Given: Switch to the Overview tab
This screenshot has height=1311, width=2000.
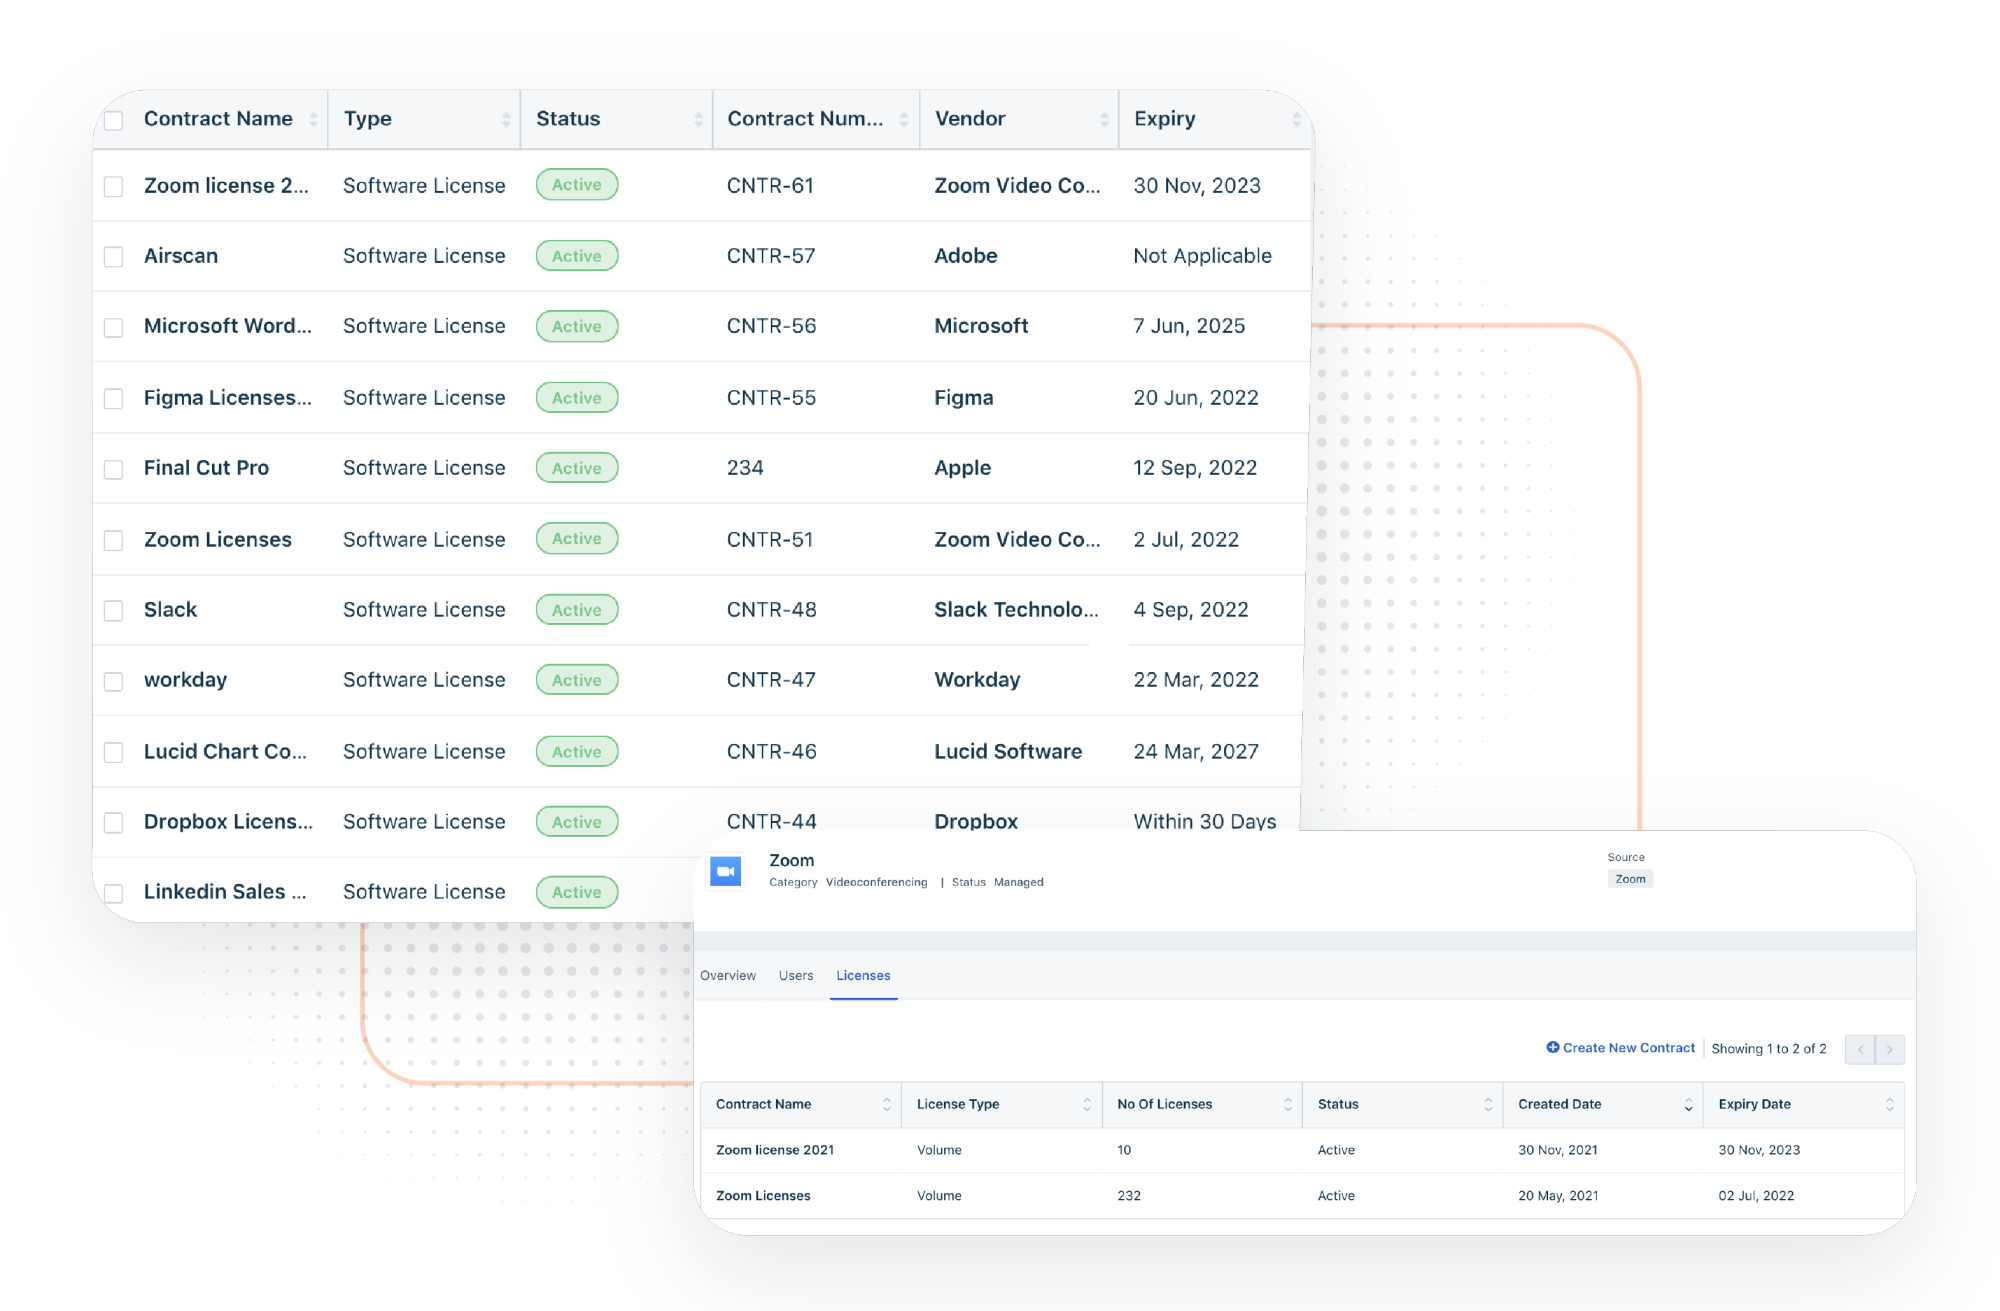Looking at the screenshot, I should [728, 975].
